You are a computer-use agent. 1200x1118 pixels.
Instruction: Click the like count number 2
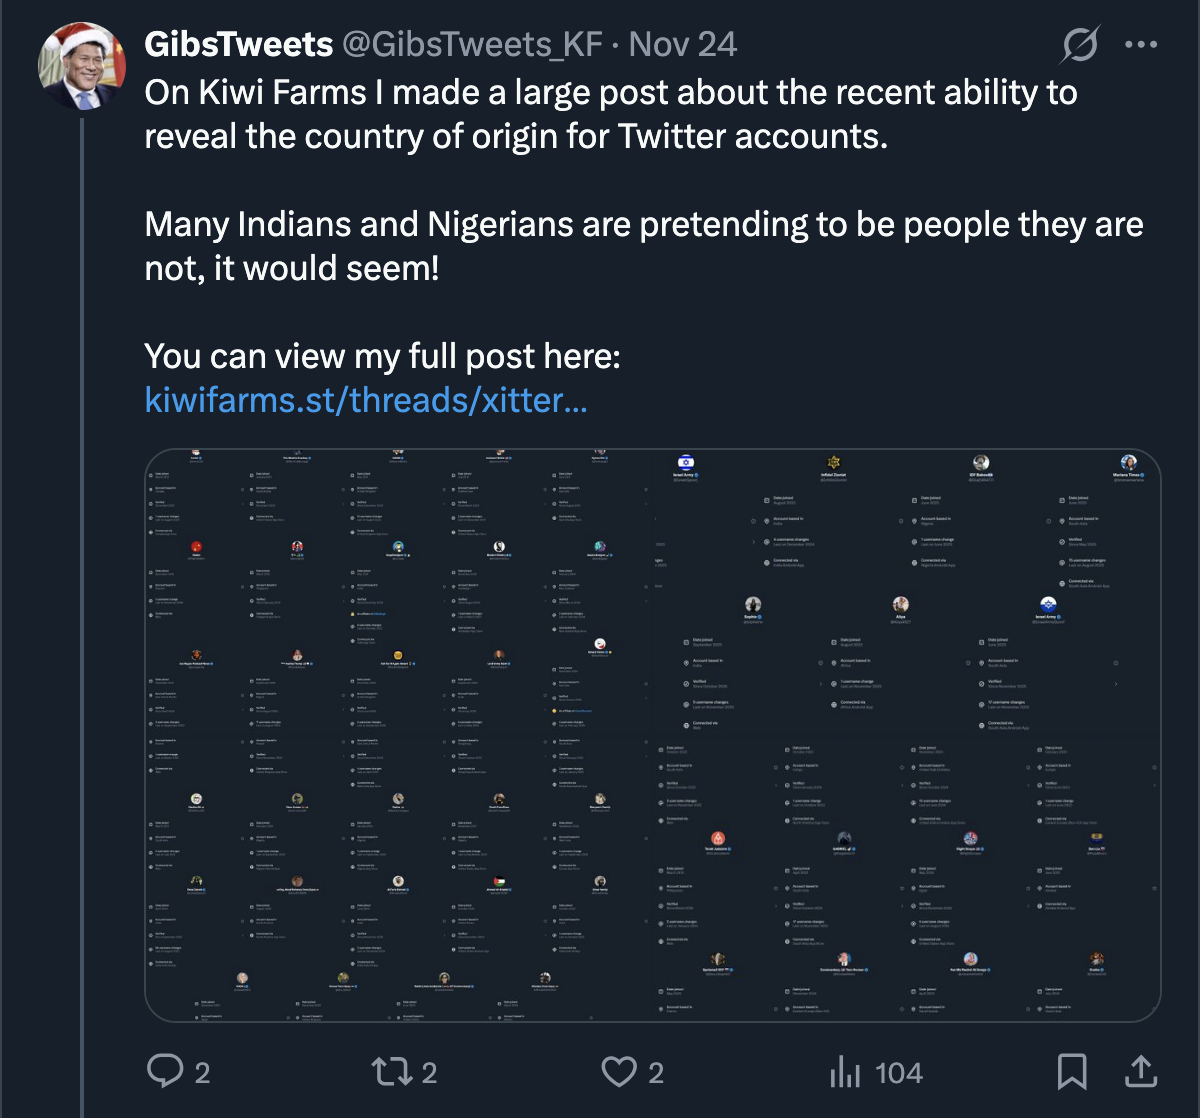pos(656,1073)
